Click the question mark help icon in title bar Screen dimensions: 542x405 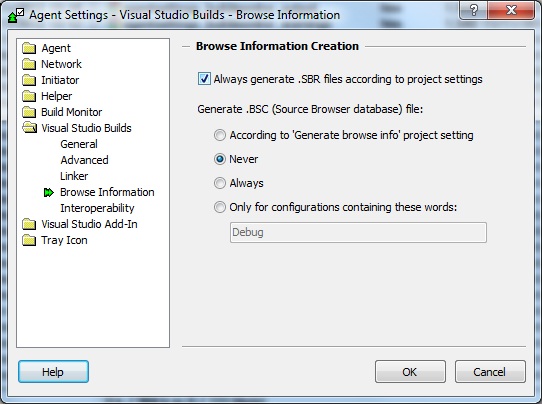pos(474,10)
